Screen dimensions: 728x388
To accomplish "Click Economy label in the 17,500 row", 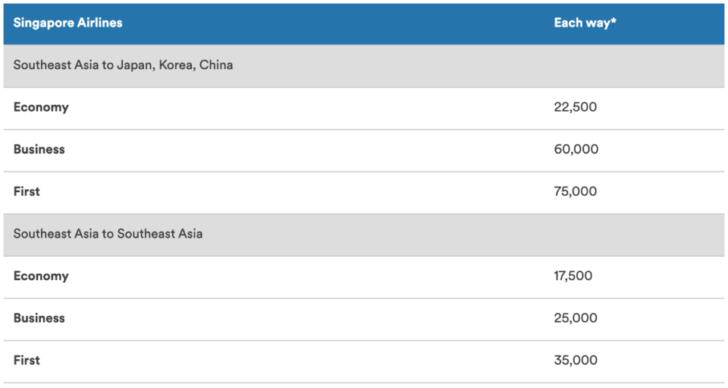I will coord(41,276).
